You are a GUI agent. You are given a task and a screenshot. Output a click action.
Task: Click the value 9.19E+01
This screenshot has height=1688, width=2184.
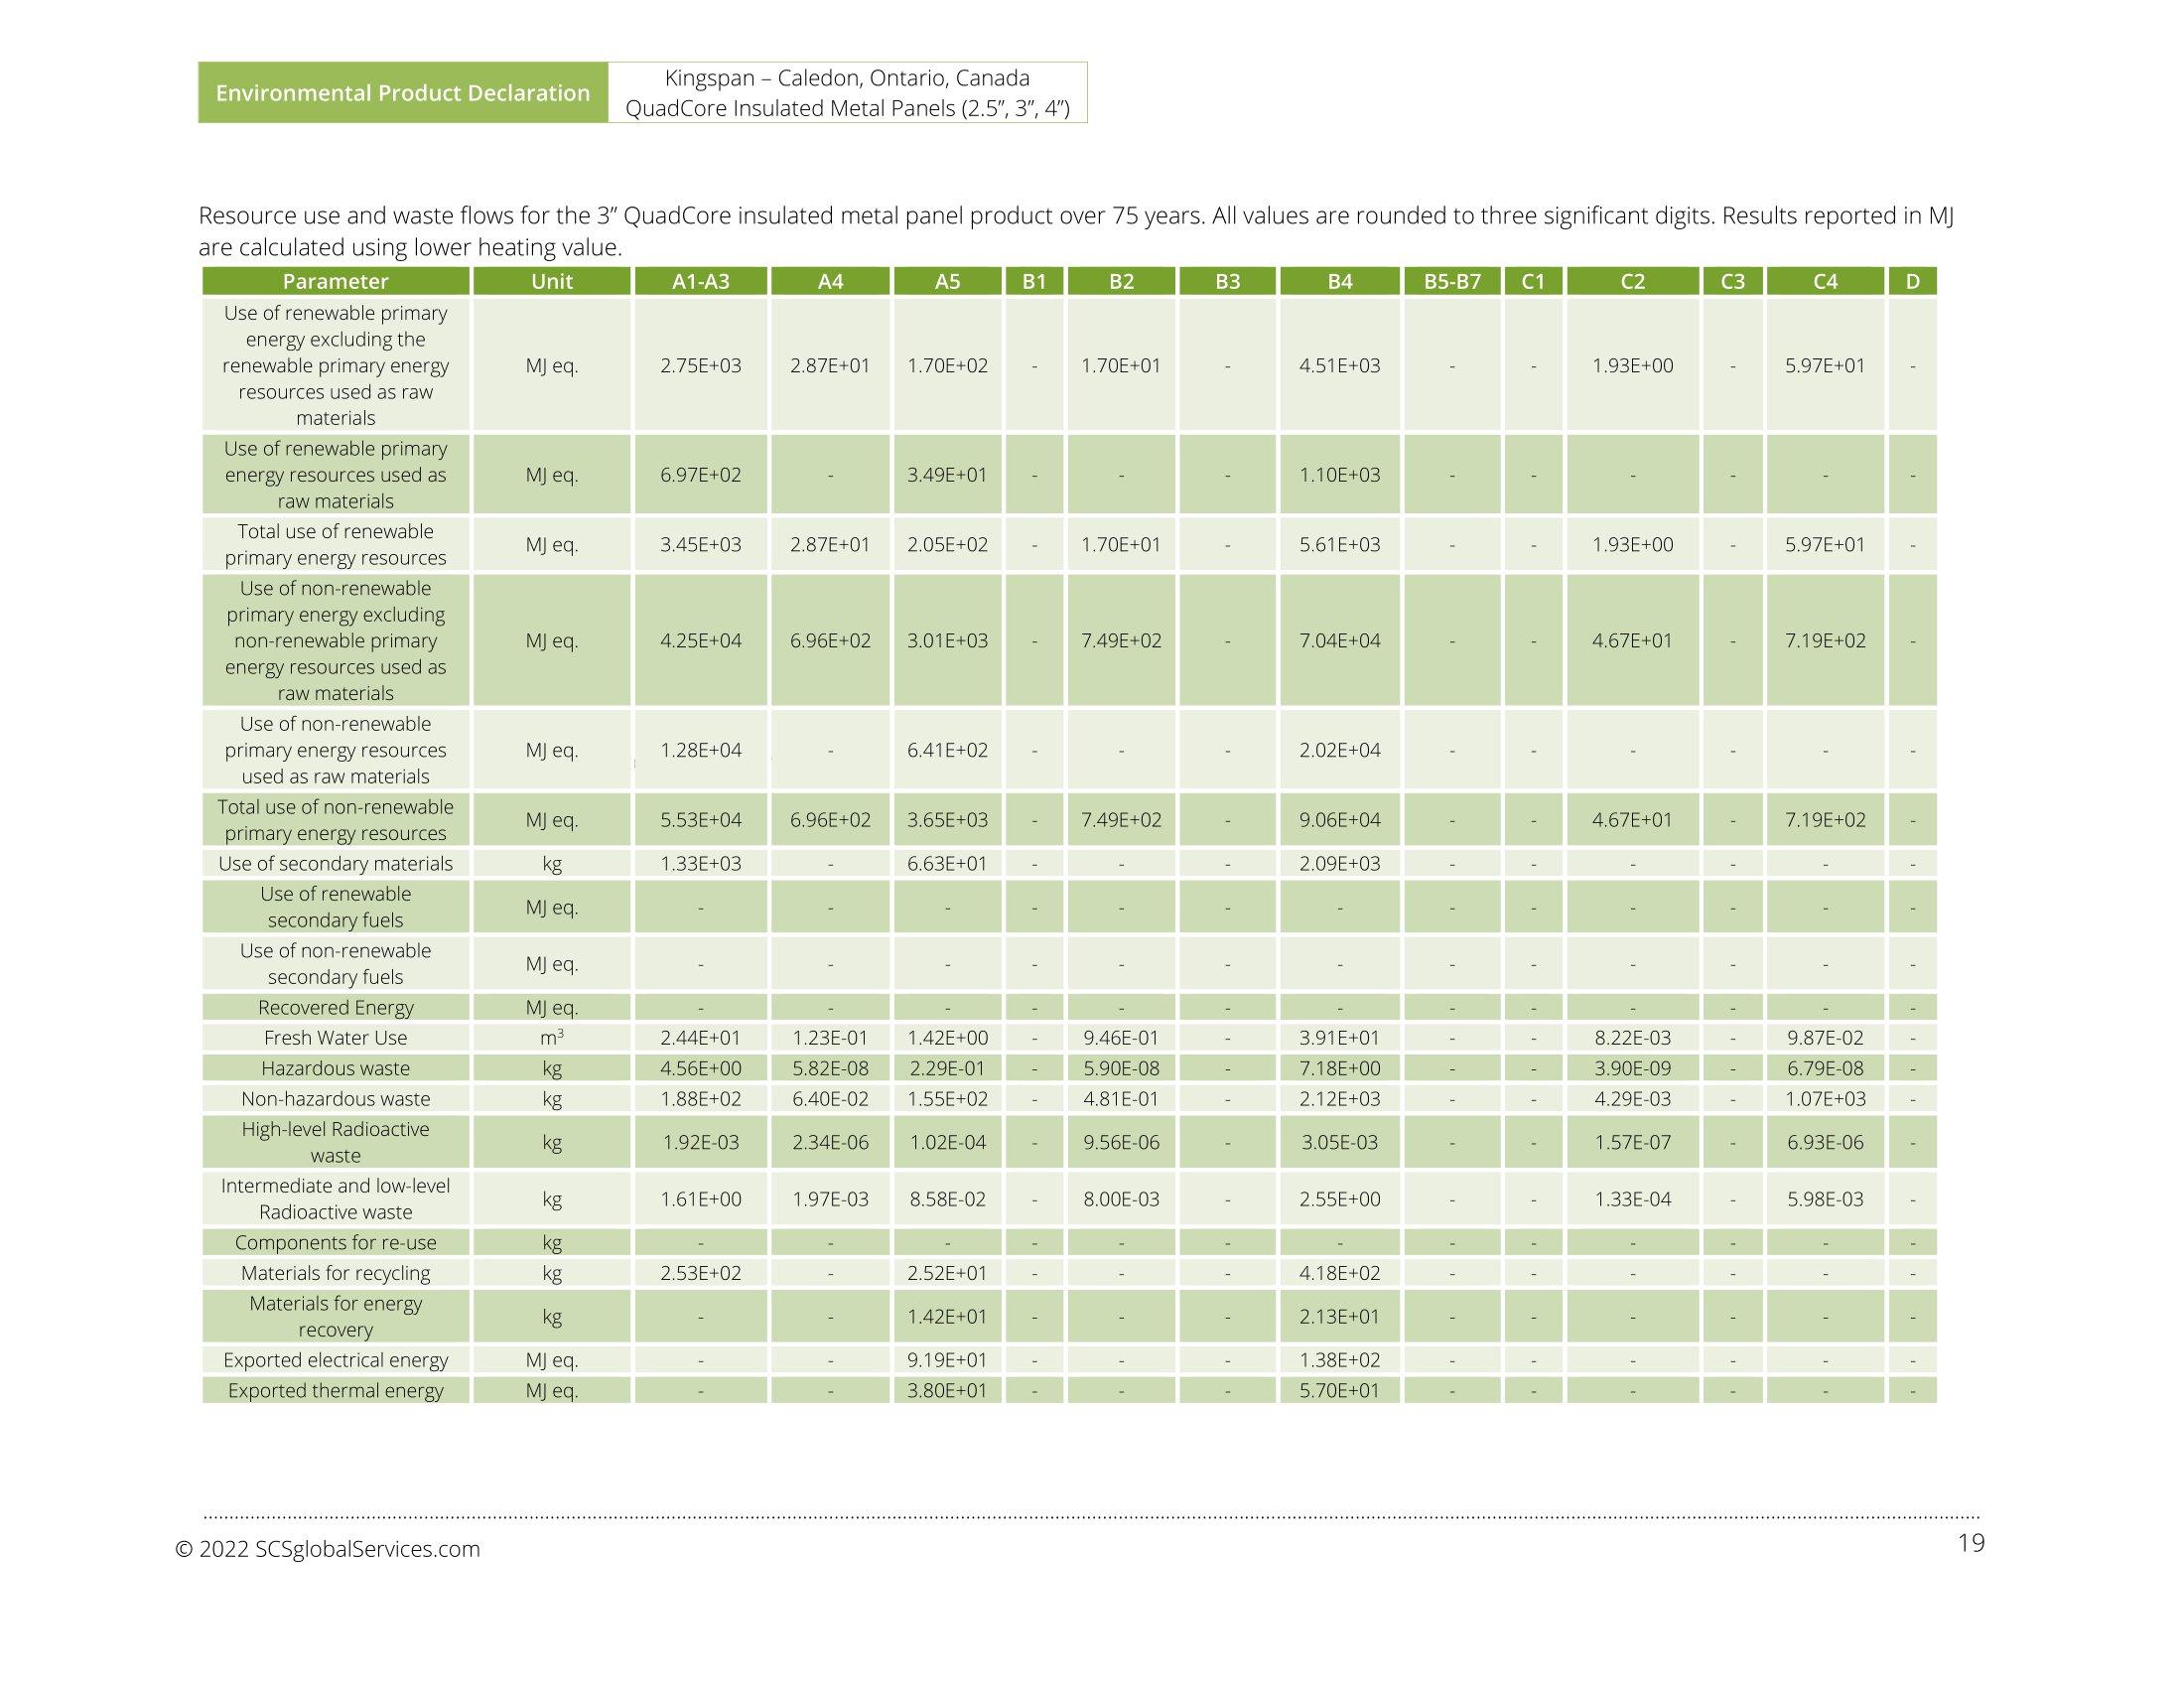[x=947, y=1360]
